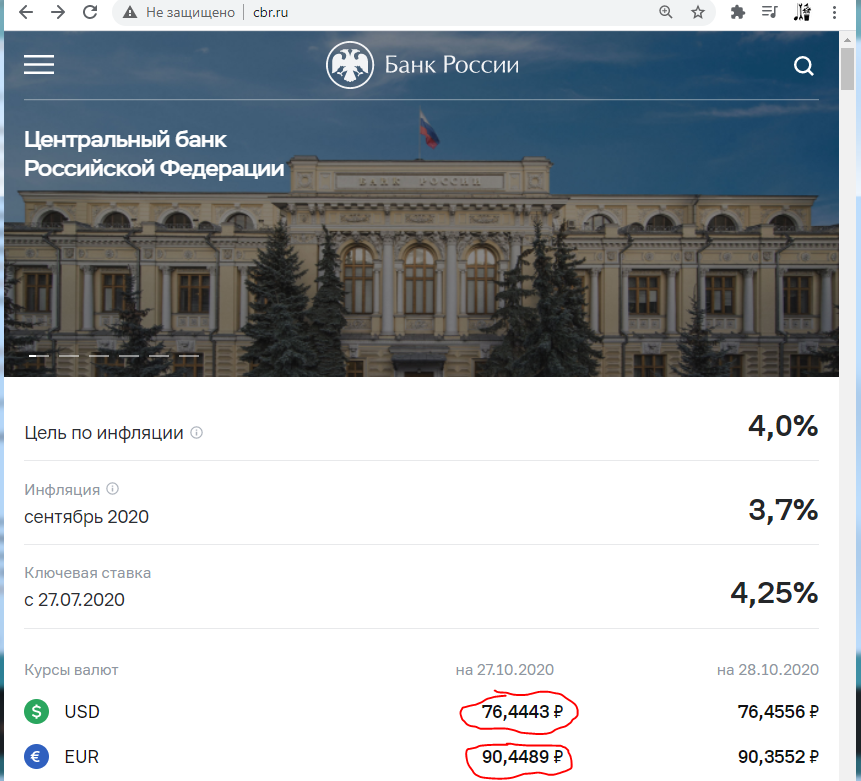Viewport: 861px width, 781px height.
Task: Select the second banner slide indicator
Action: pyautogui.click(x=69, y=356)
